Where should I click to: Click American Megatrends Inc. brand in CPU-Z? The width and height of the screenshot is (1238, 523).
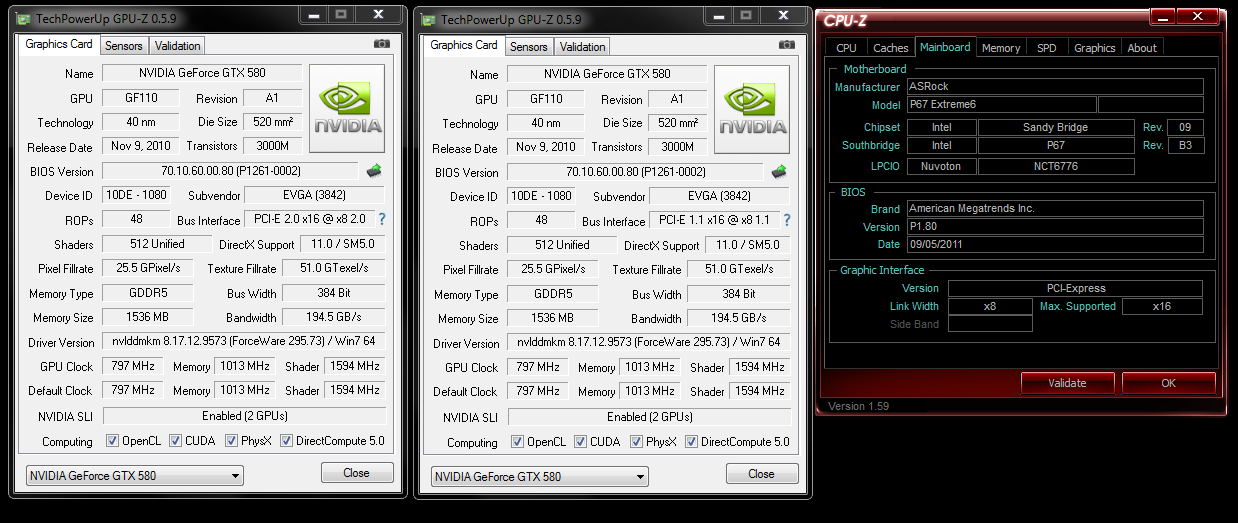coord(1055,209)
